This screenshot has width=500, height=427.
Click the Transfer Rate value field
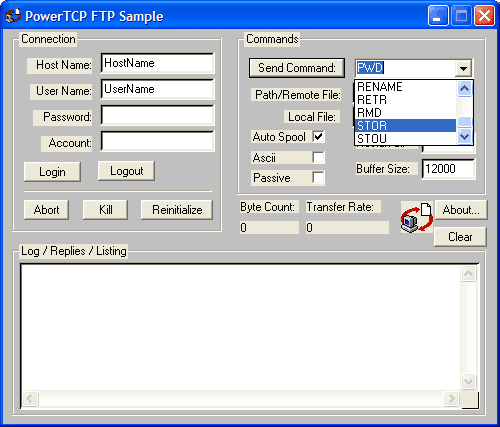pos(347,227)
